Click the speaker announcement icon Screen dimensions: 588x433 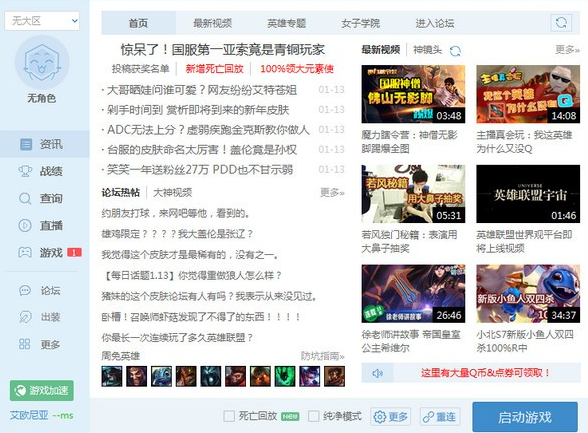[x=378, y=373]
